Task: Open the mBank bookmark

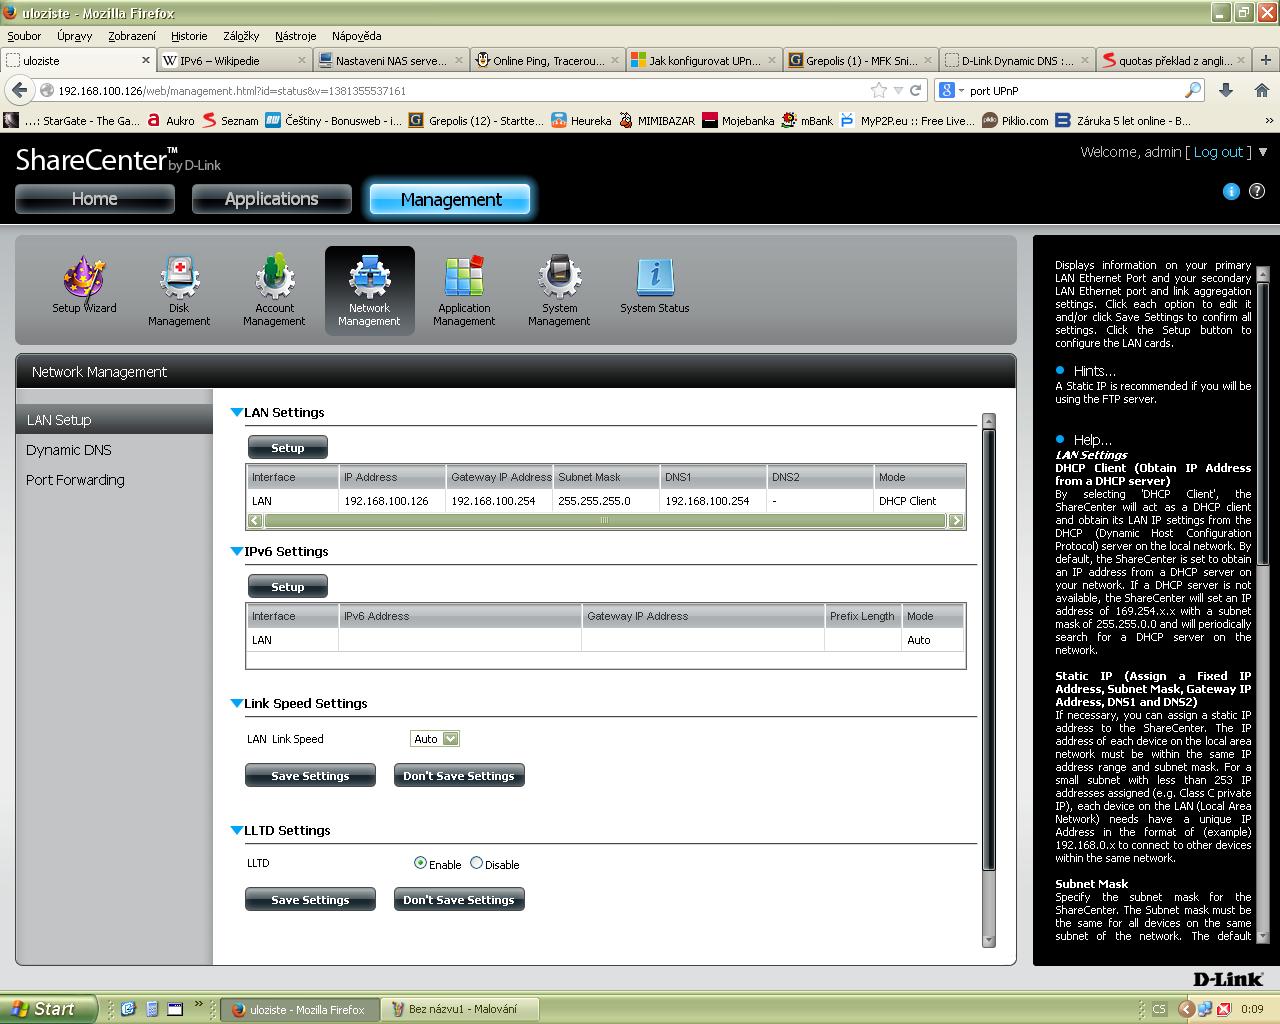Action: click(x=808, y=120)
